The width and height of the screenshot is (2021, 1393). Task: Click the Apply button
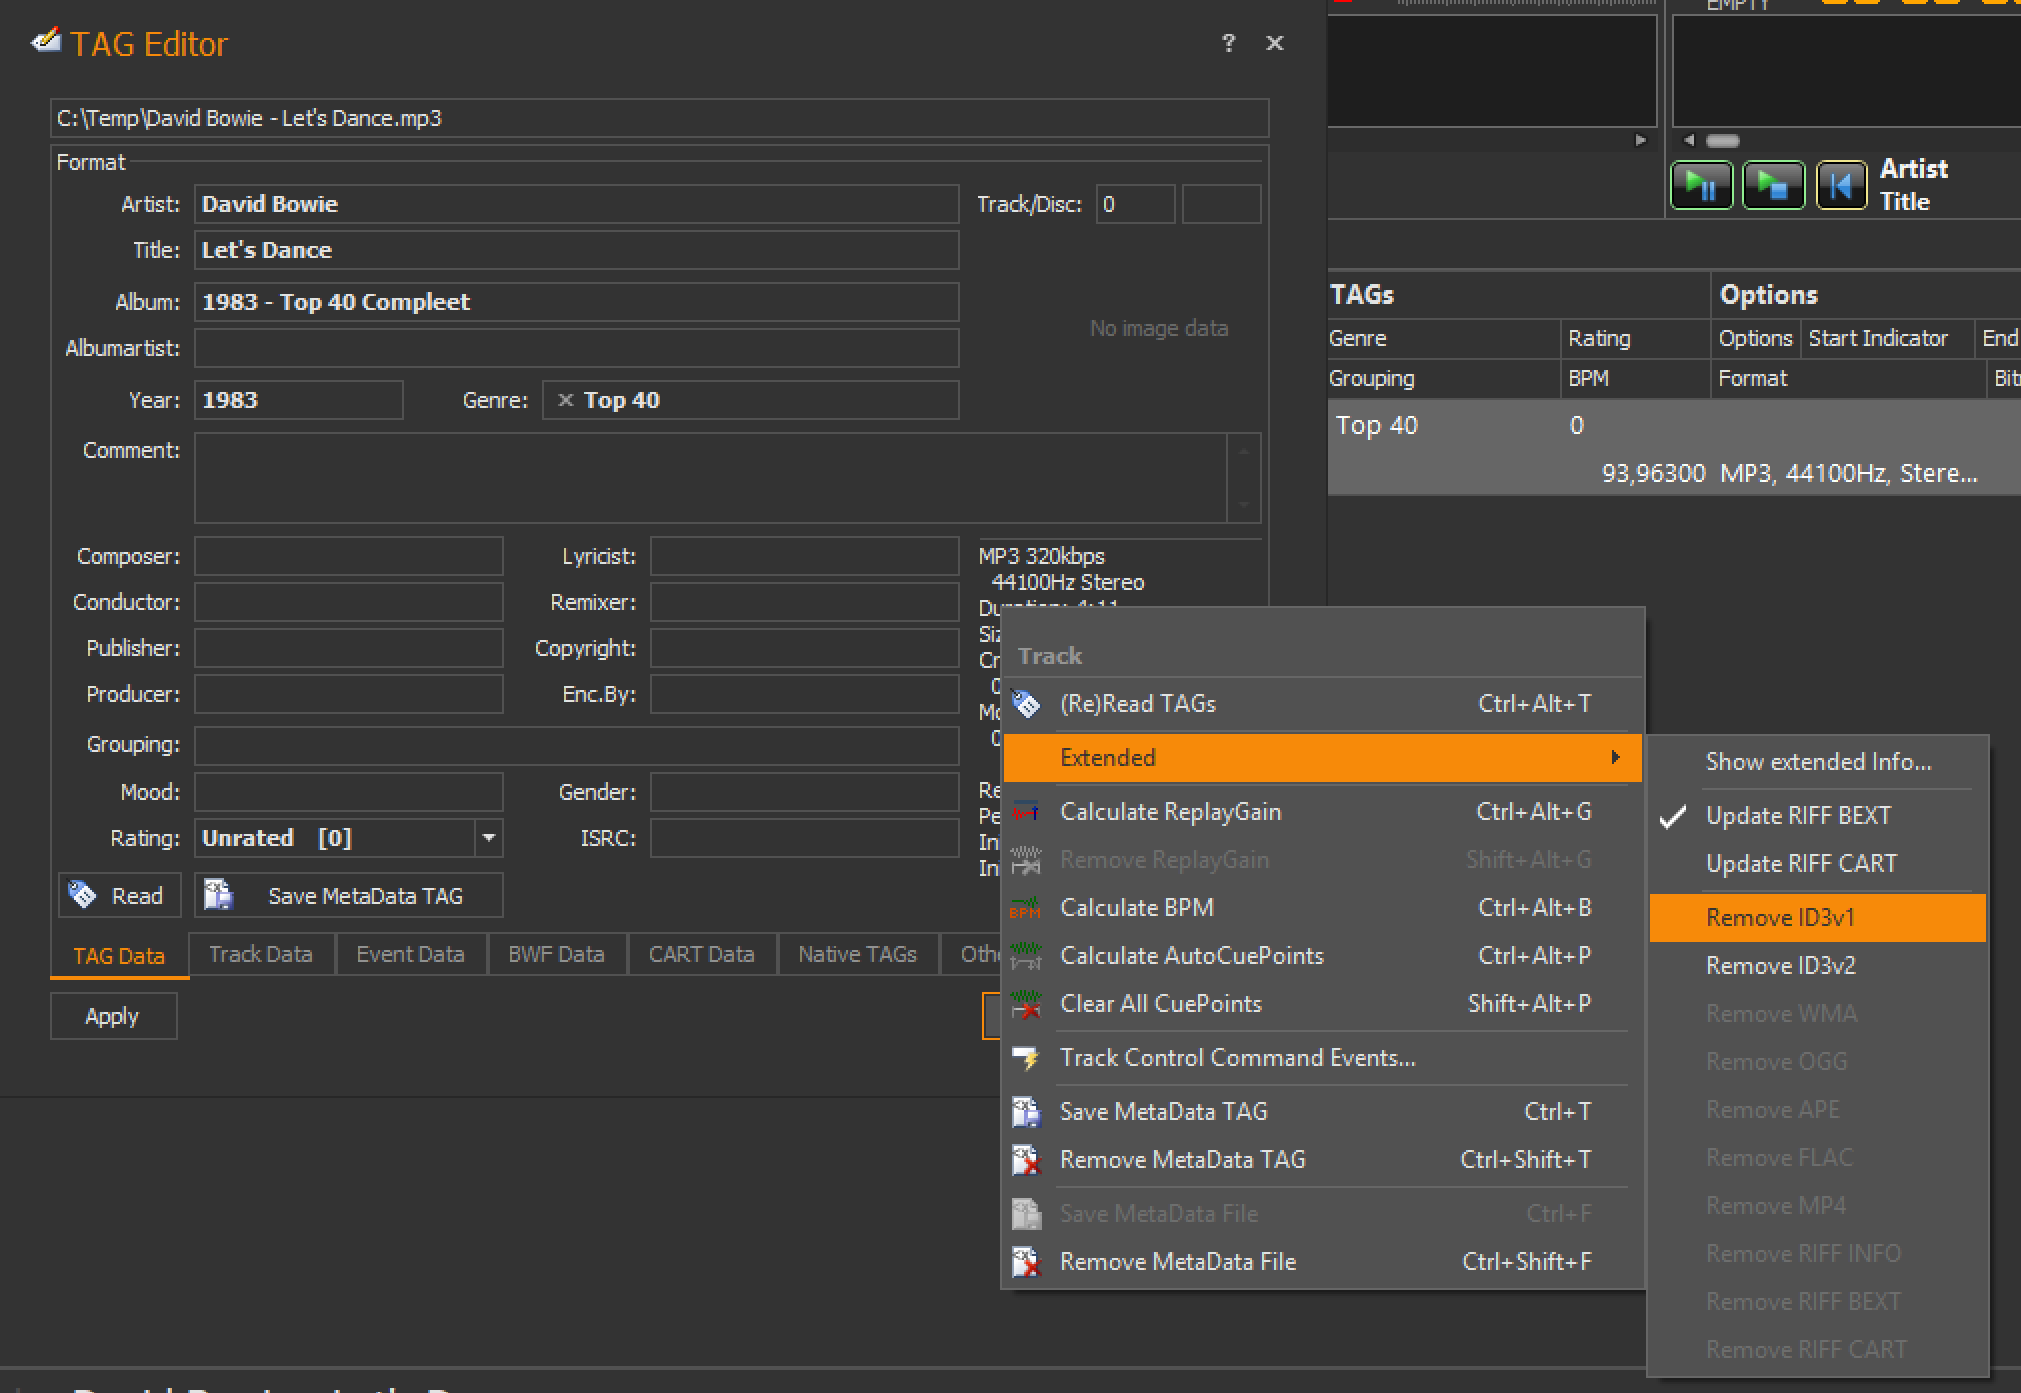point(113,1016)
